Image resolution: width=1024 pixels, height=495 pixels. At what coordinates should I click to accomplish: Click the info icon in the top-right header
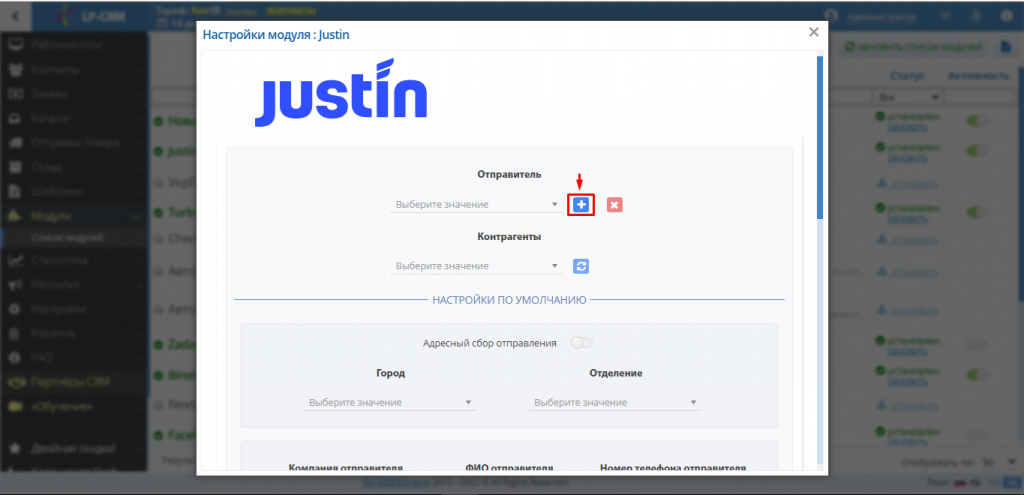(1006, 16)
